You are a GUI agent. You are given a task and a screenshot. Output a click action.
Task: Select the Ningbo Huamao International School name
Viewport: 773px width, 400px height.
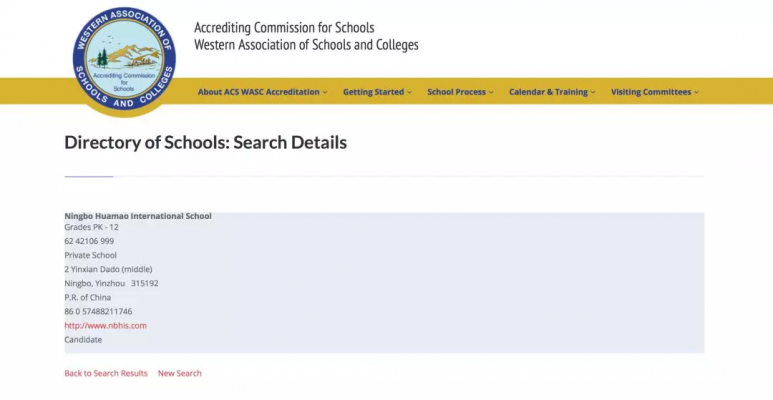[138, 216]
